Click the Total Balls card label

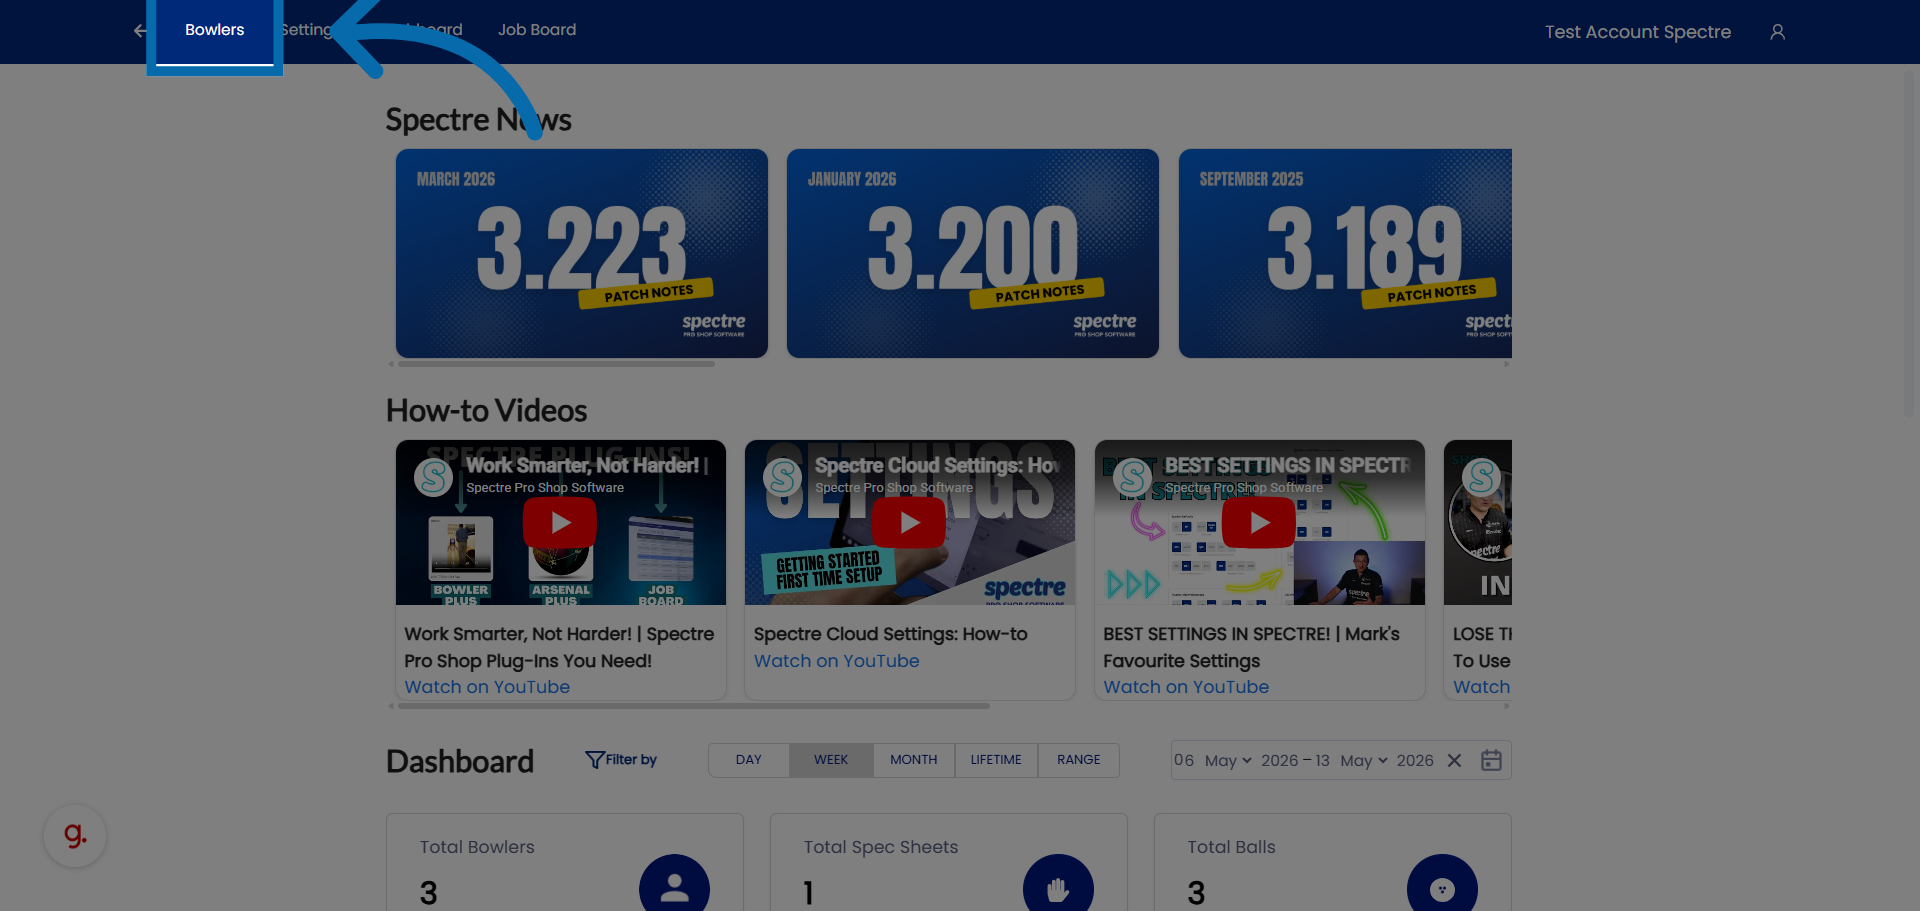(x=1231, y=847)
